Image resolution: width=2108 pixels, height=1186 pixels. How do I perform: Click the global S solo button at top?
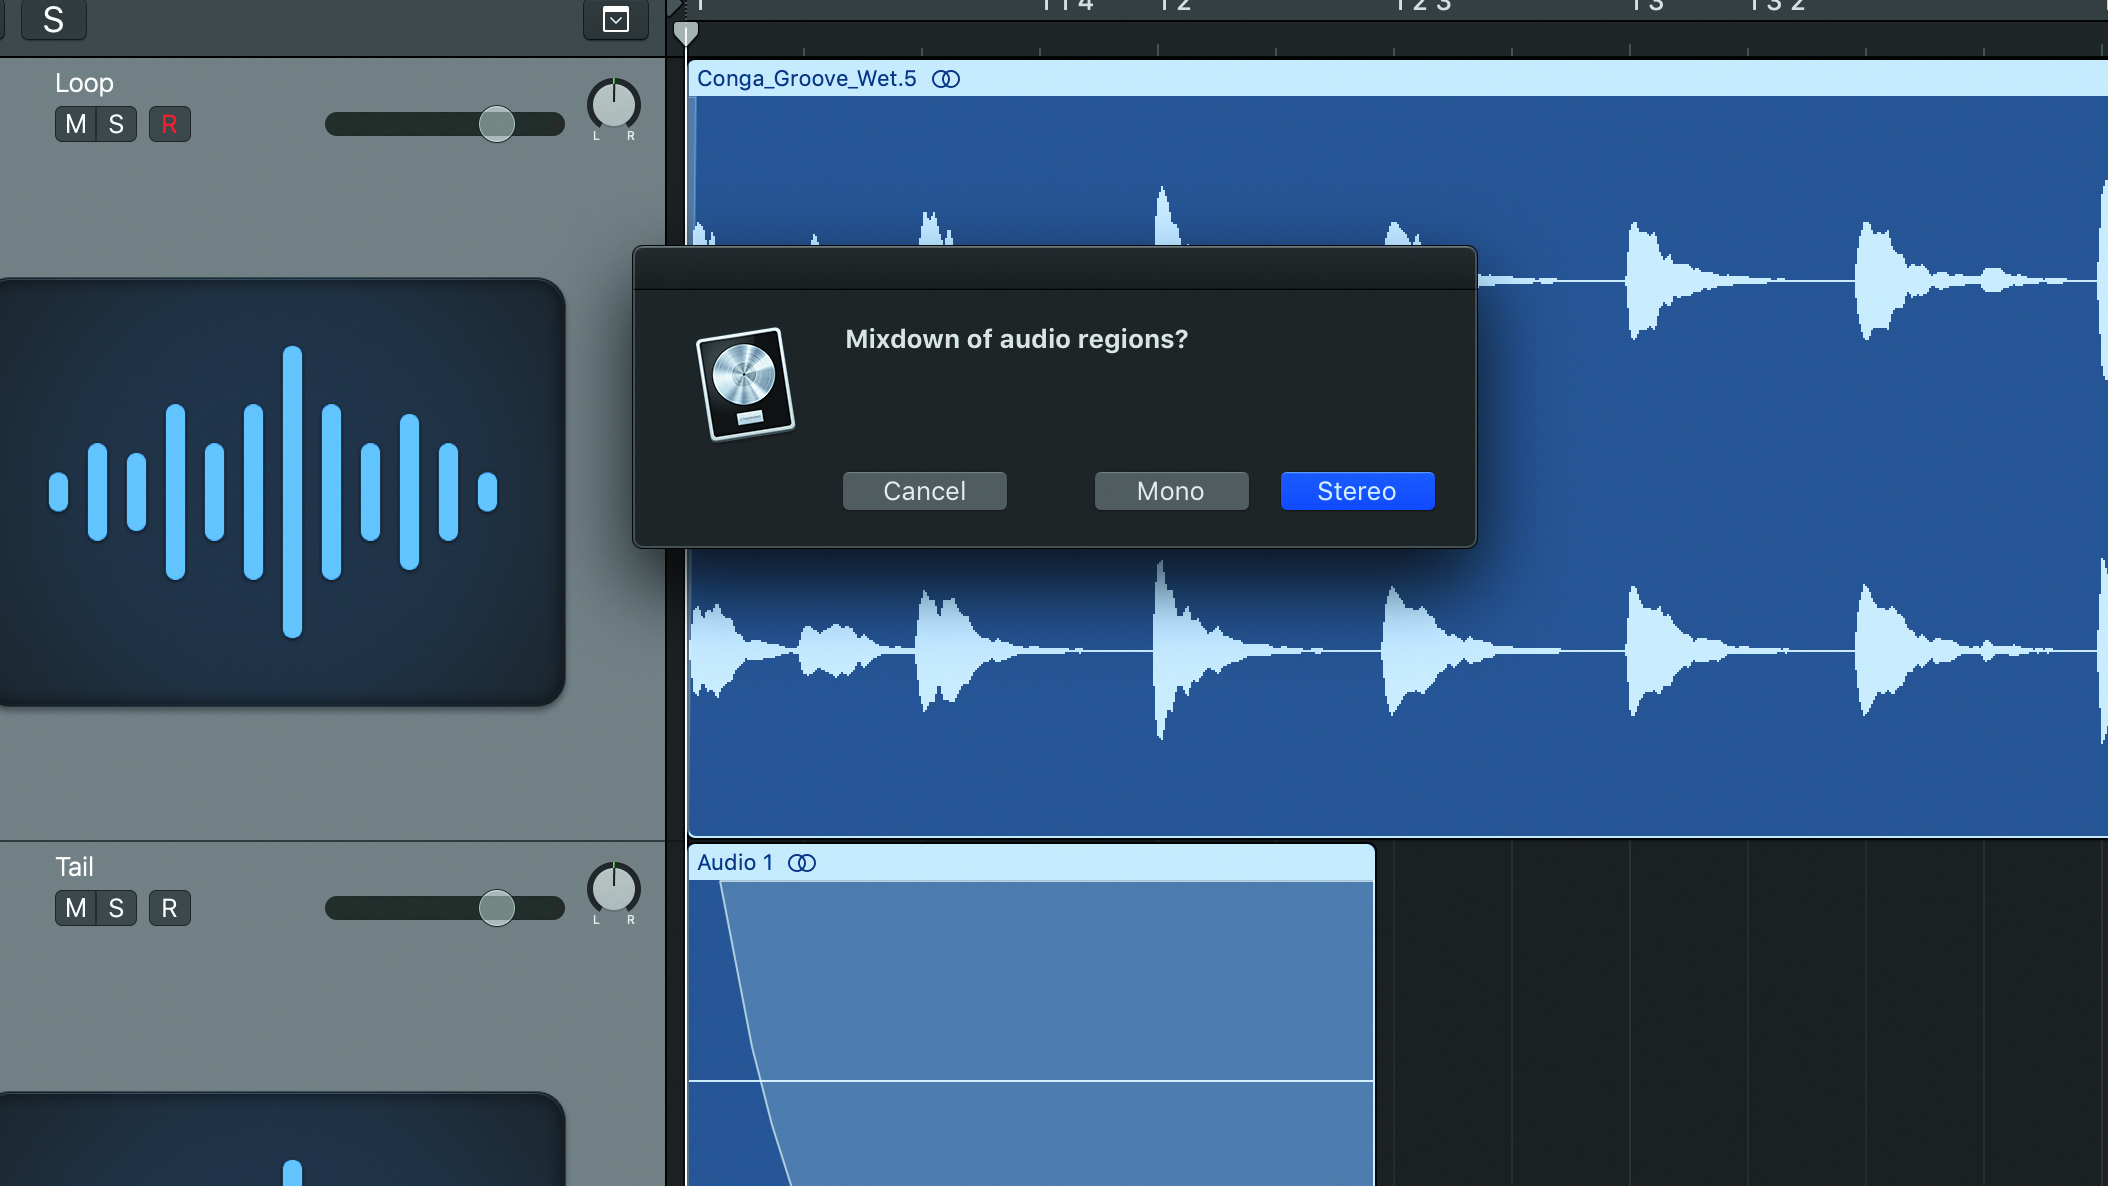point(54,19)
